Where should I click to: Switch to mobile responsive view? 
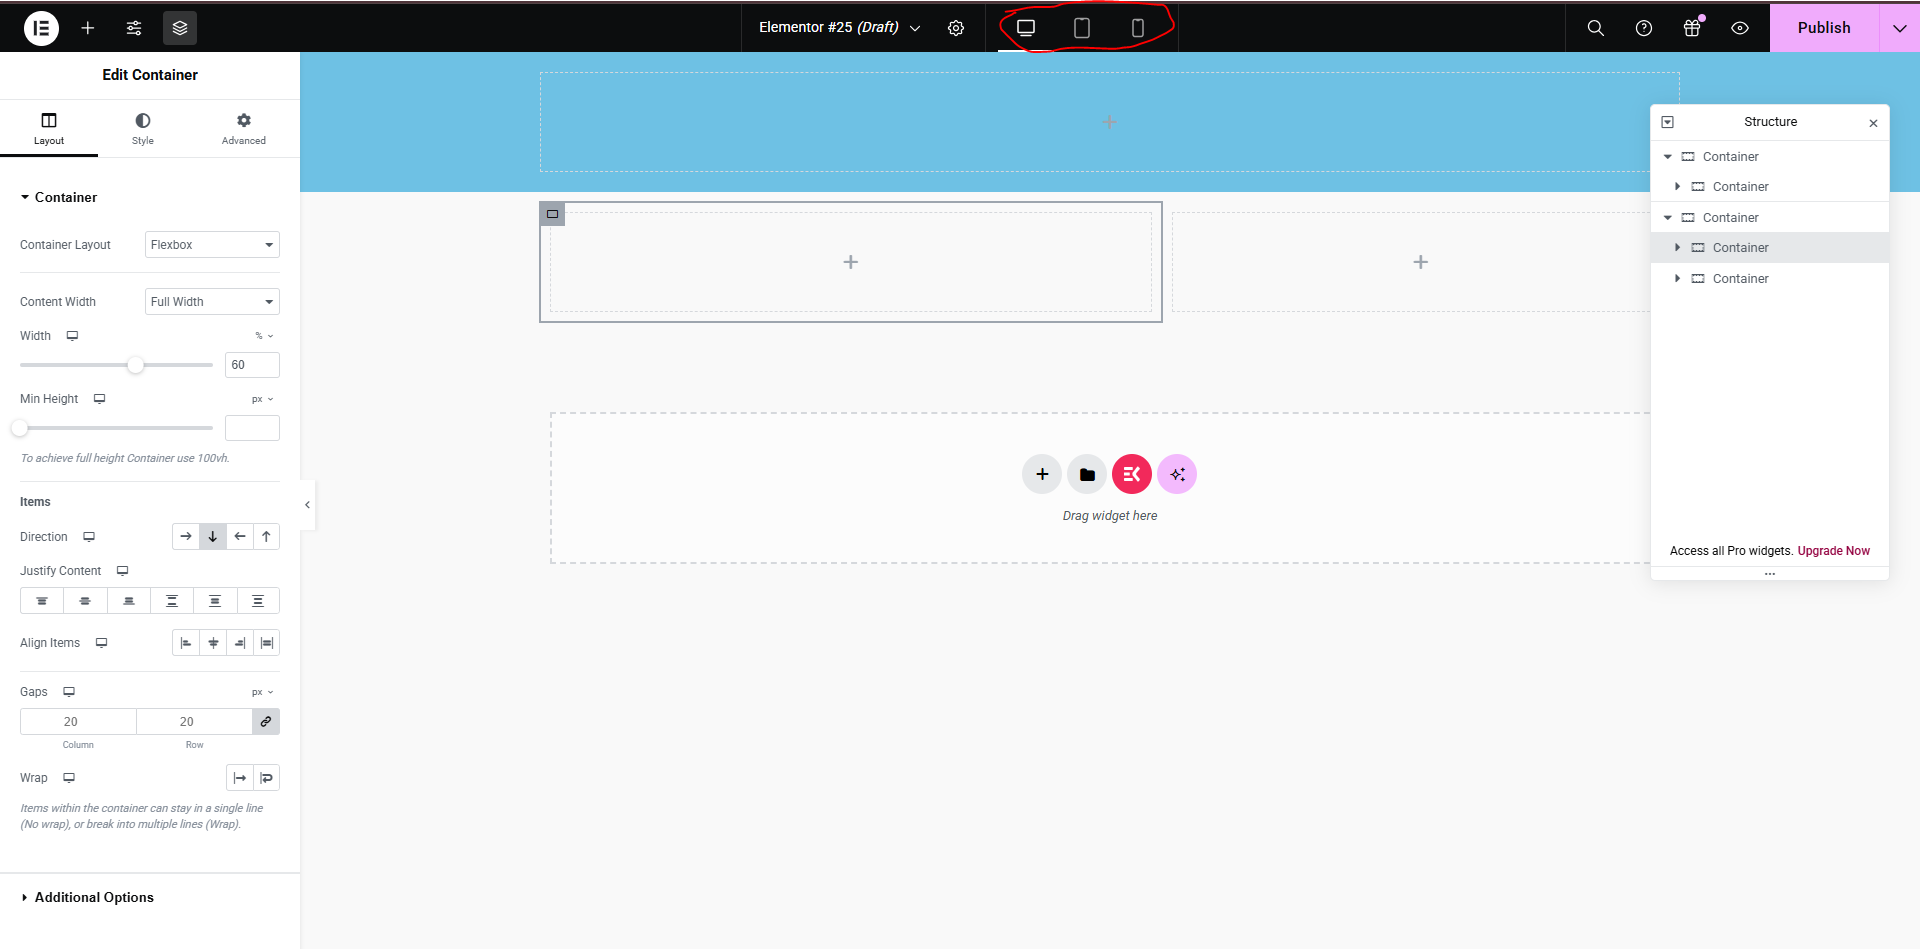1138,28
